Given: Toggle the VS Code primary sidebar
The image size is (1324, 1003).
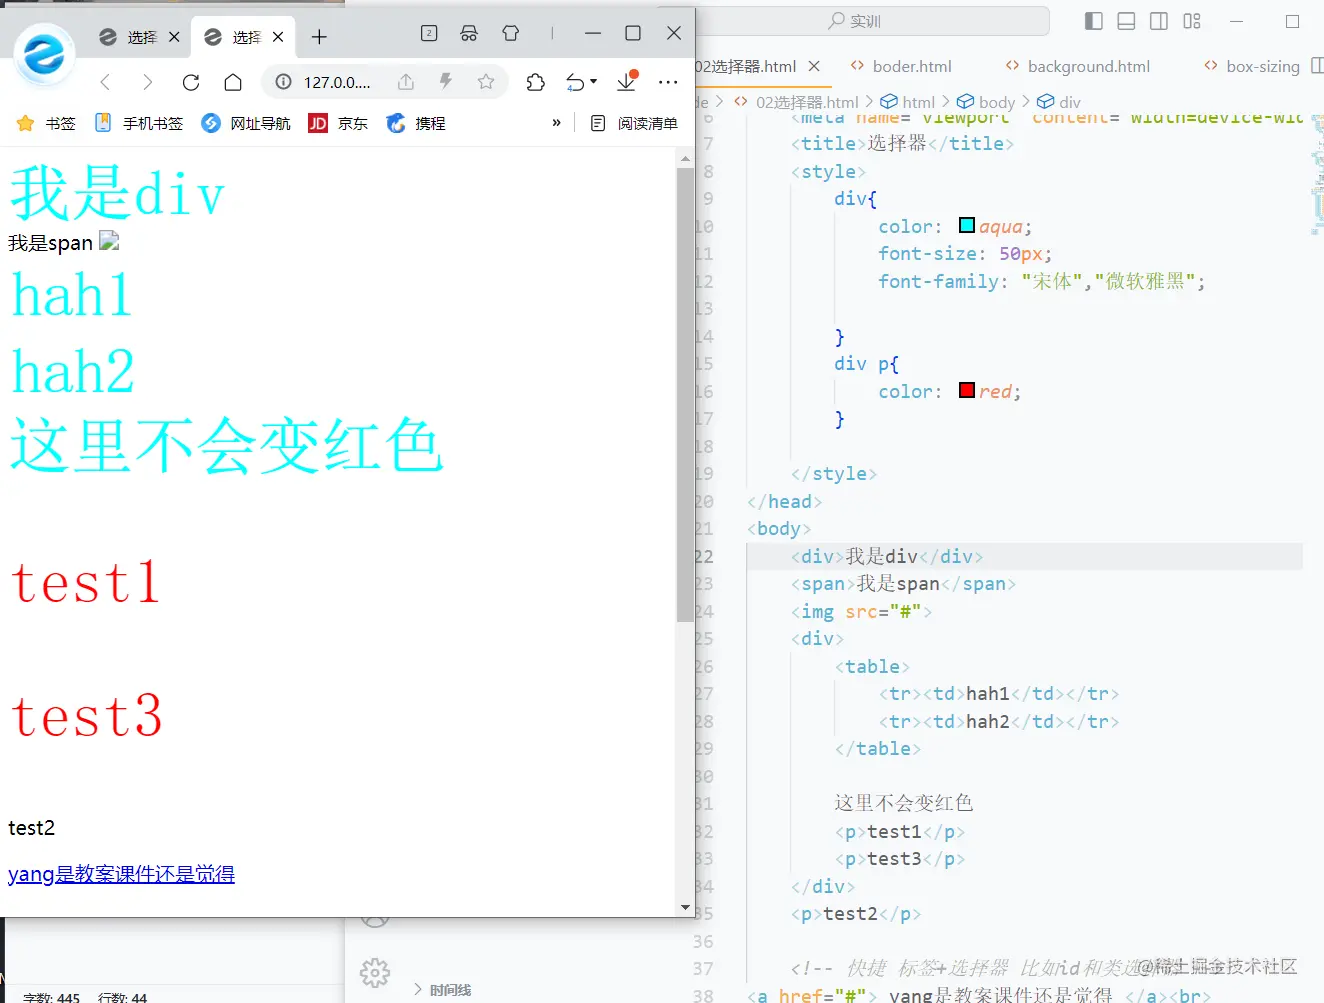Looking at the screenshot, I should tap(1094, 21).
